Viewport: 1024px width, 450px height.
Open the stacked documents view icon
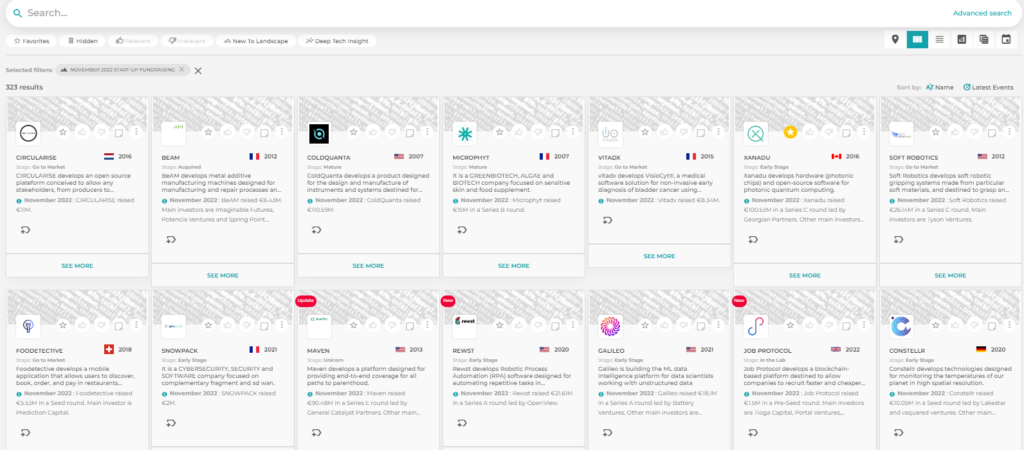984,40
